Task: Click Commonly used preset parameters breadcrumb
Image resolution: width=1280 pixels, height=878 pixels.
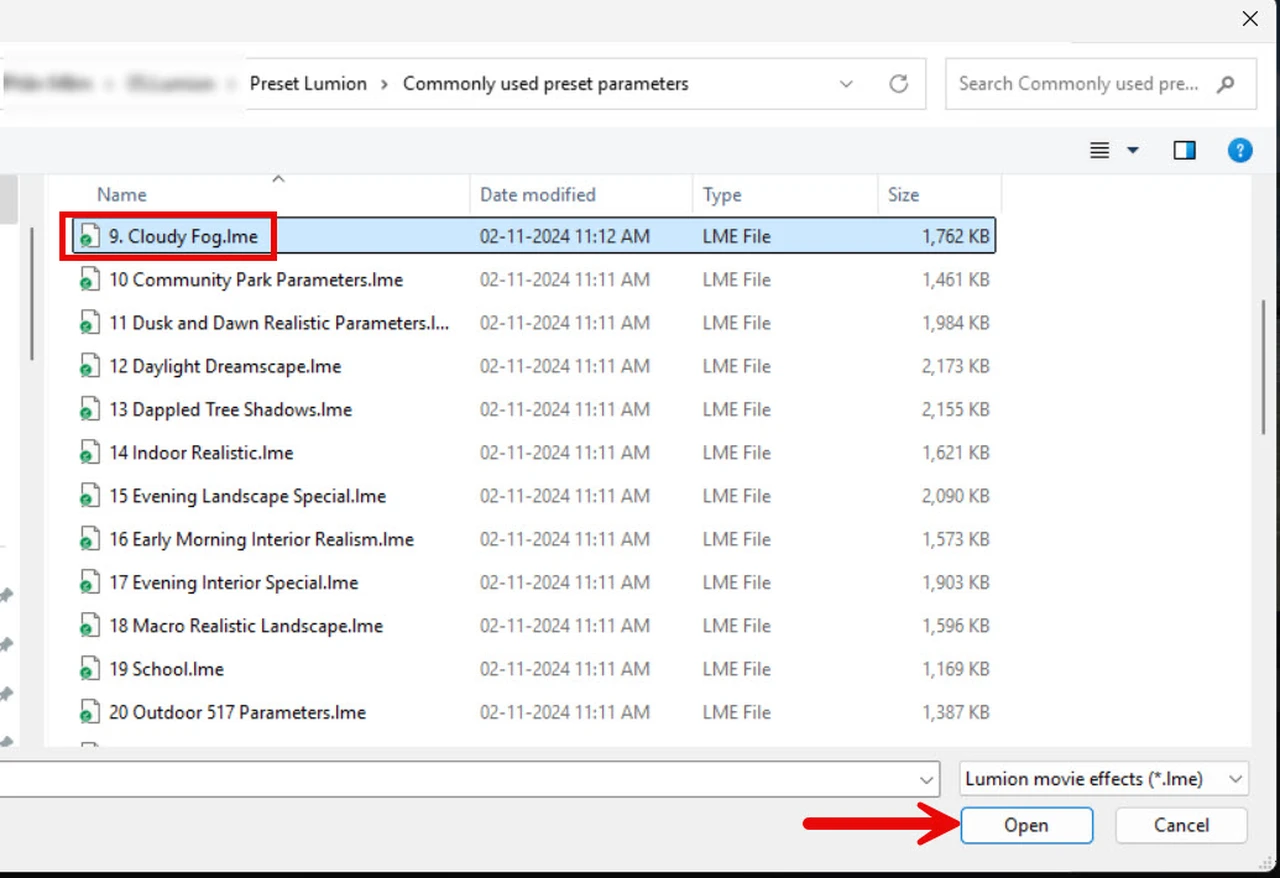Action: (x=546, y=84)
